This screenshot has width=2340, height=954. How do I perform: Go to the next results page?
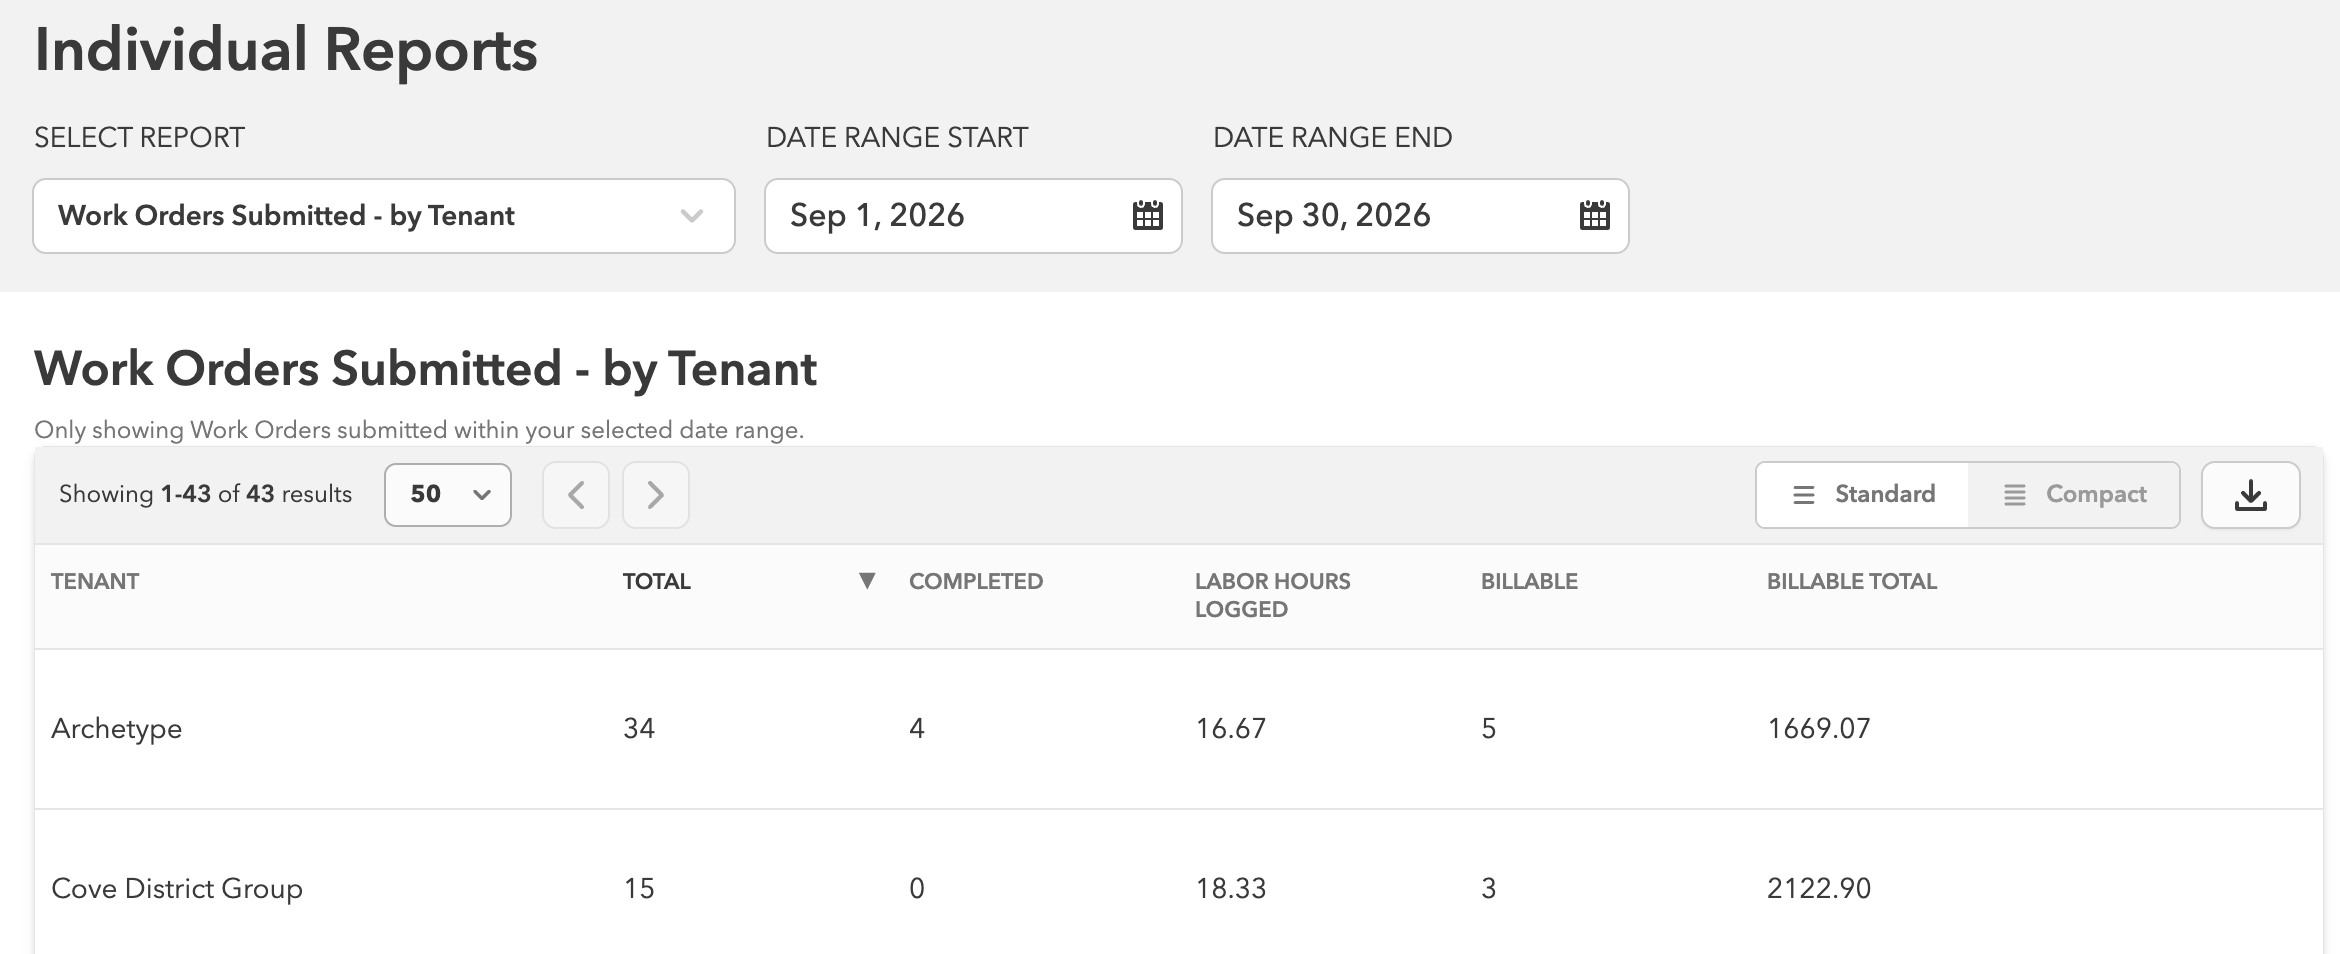(656, 495)
